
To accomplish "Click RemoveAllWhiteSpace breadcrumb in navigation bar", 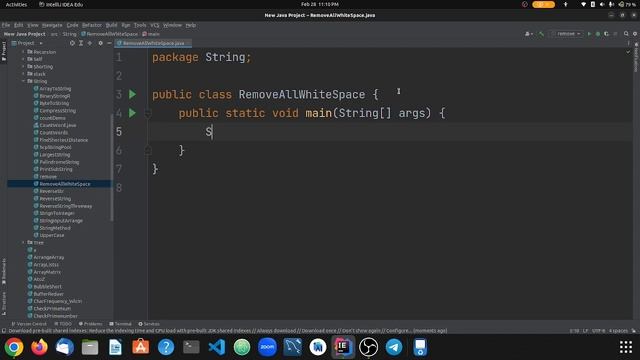I will click(x=109, y=34).
